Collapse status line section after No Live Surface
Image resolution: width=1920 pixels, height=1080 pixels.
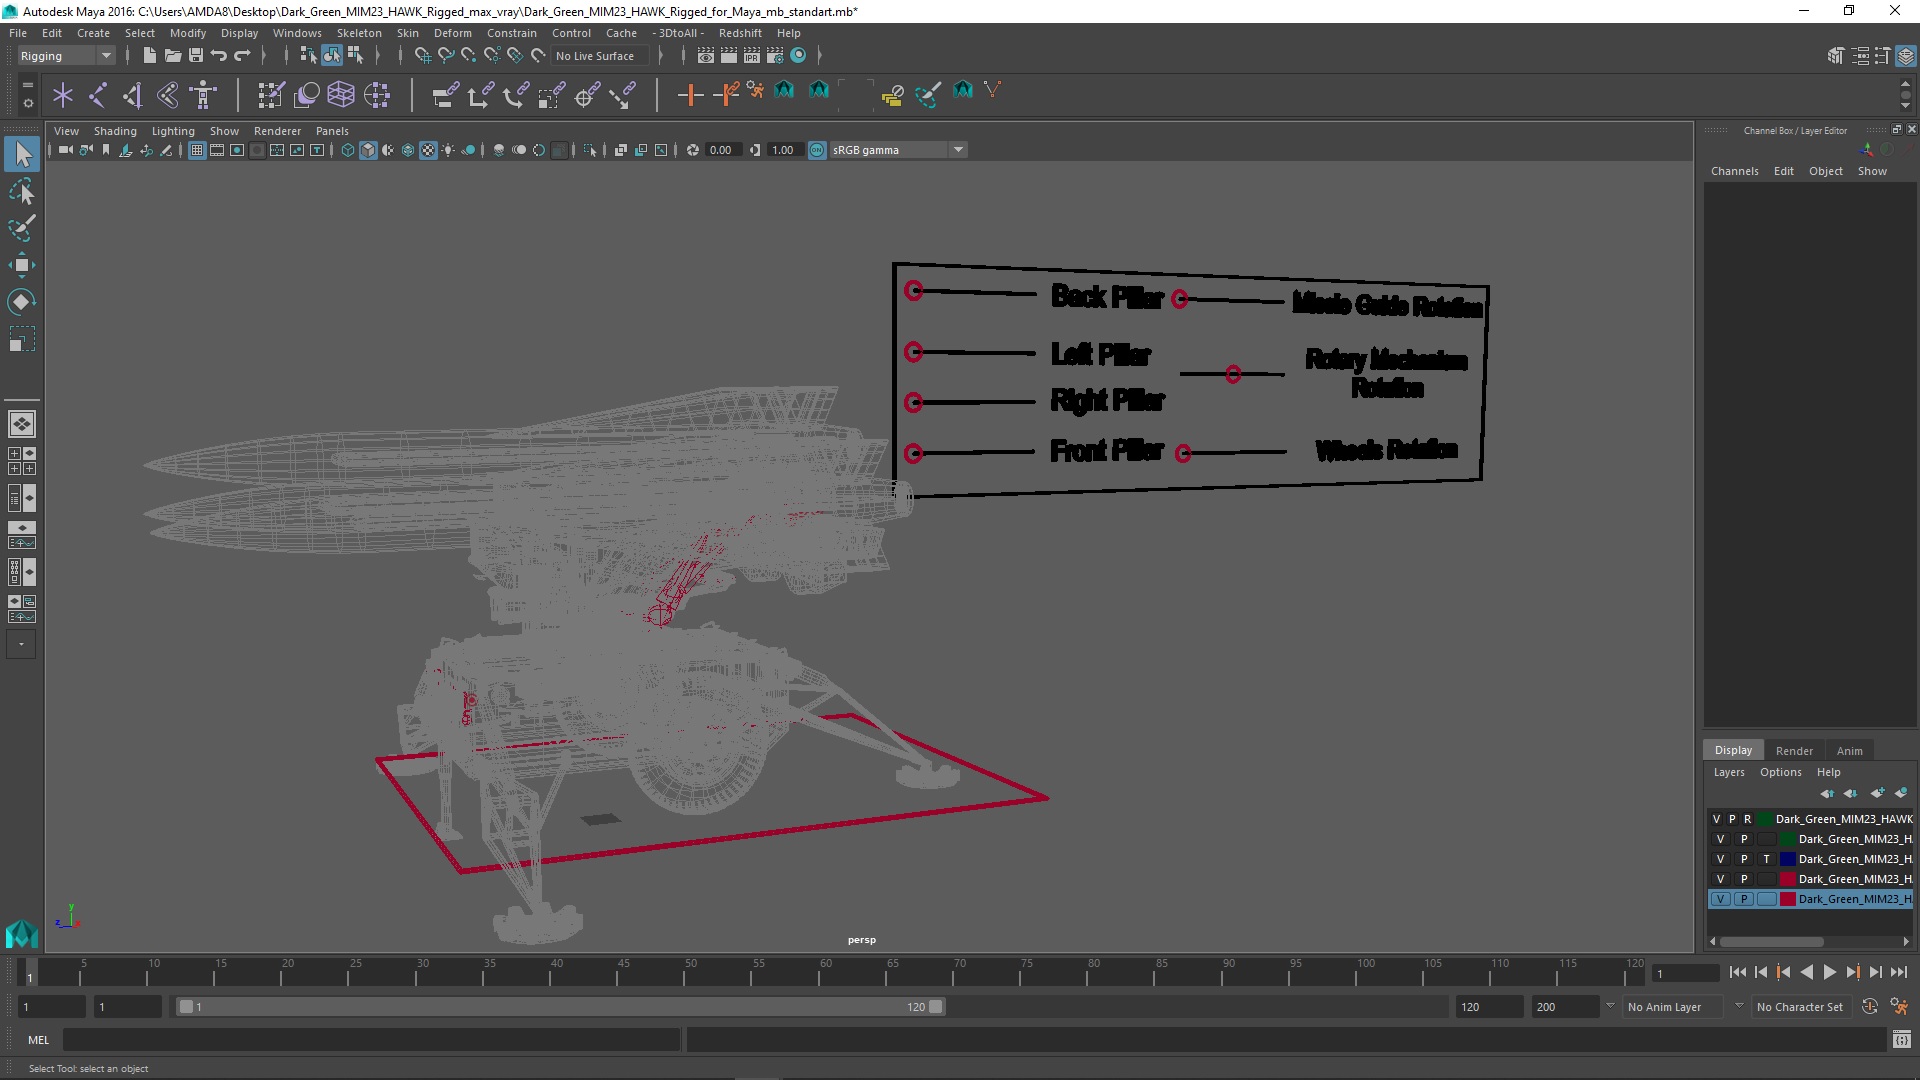point(661,56)
